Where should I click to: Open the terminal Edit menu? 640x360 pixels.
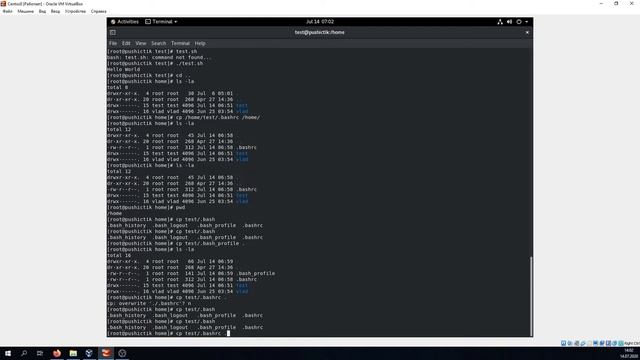click(126, 43)
